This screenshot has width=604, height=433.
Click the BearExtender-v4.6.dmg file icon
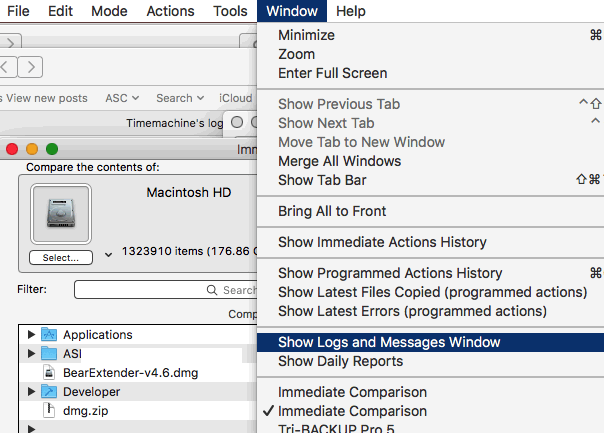tap(50, 373)
